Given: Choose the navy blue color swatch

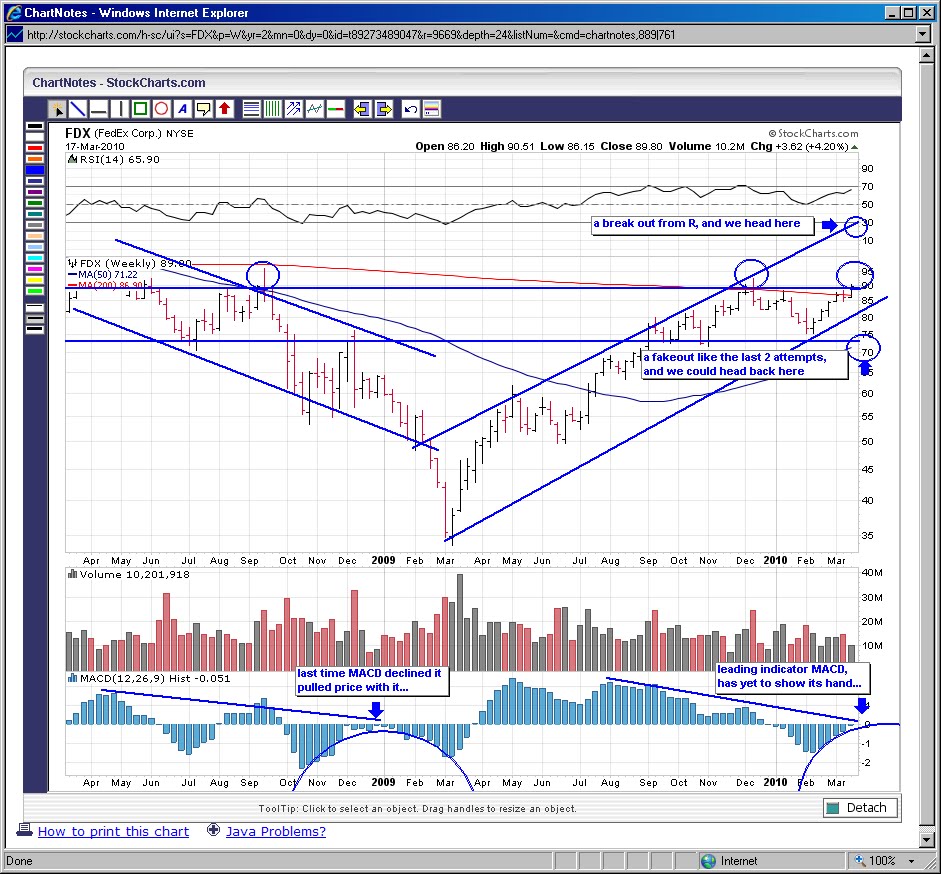Looking at the screenshot, I should click(x=35, y=181).
